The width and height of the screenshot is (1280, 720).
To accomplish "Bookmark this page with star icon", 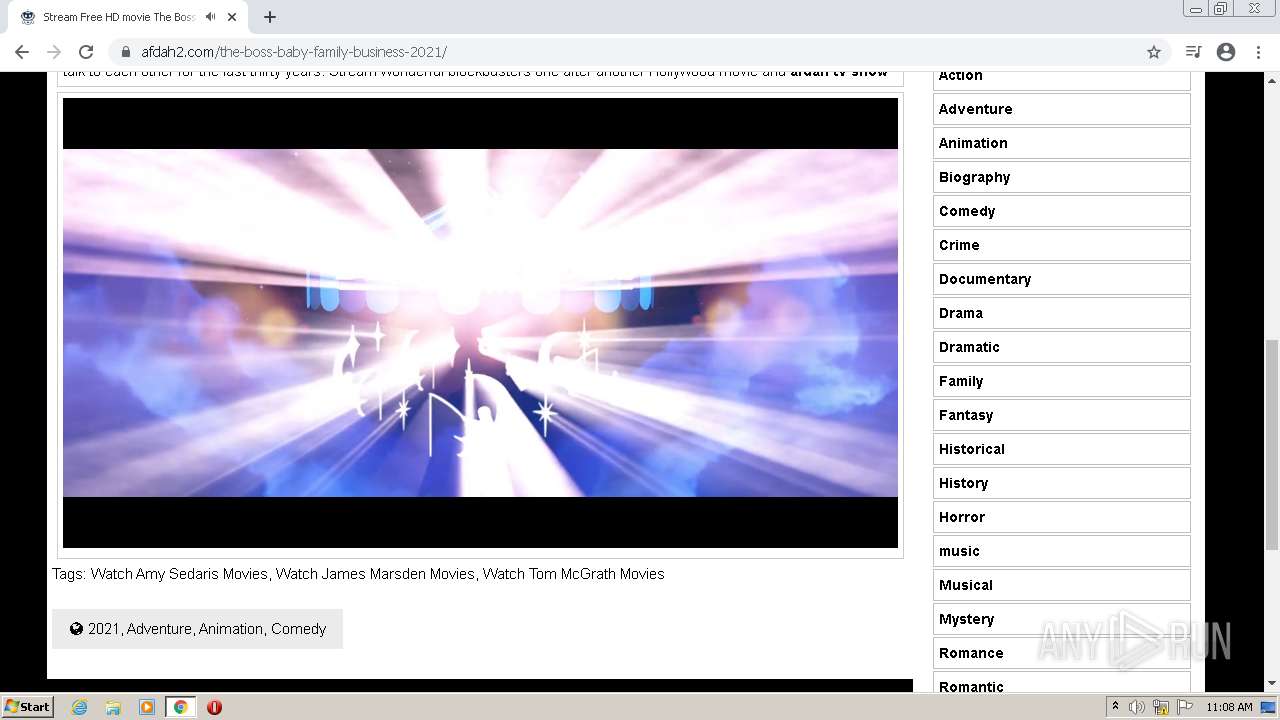I will 1154,52.
